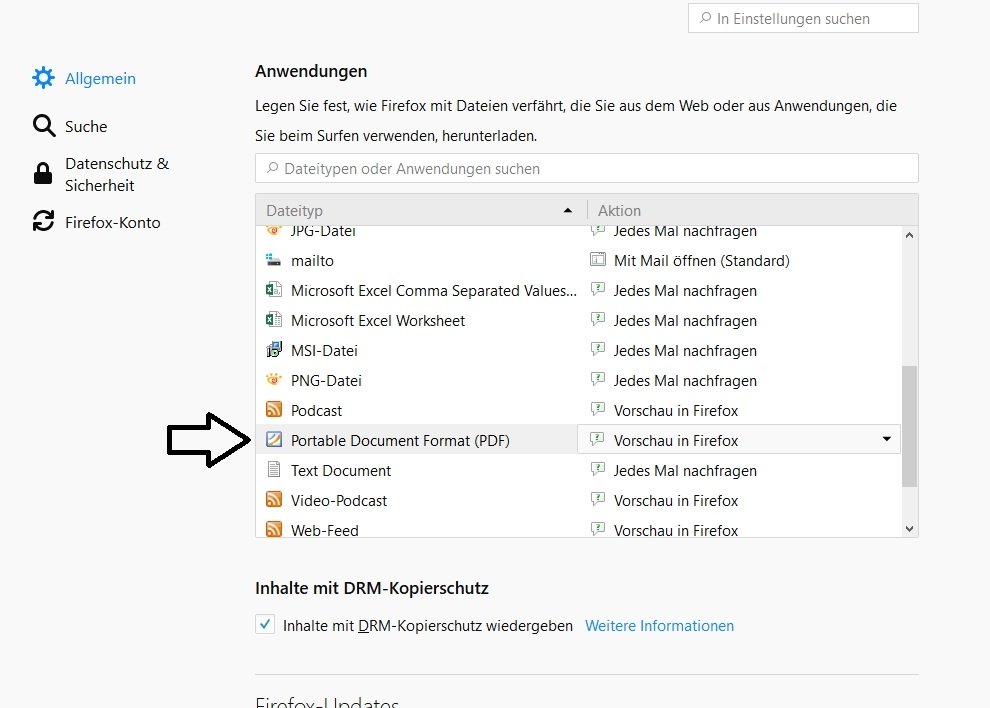
Task: Click the list scrollbar down arrow
Action: (x=909, y=529)
